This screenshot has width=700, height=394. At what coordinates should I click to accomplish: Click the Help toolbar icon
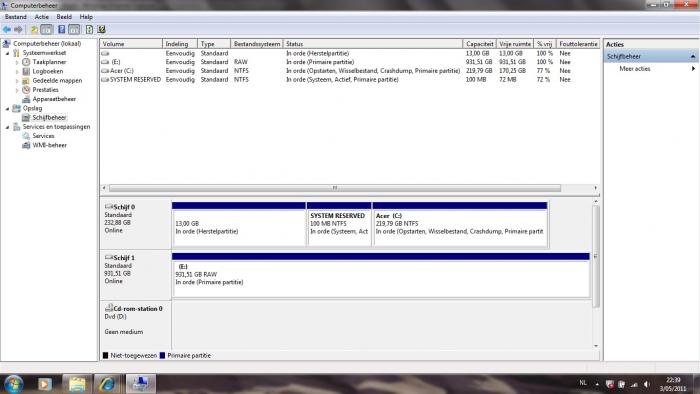62,29
